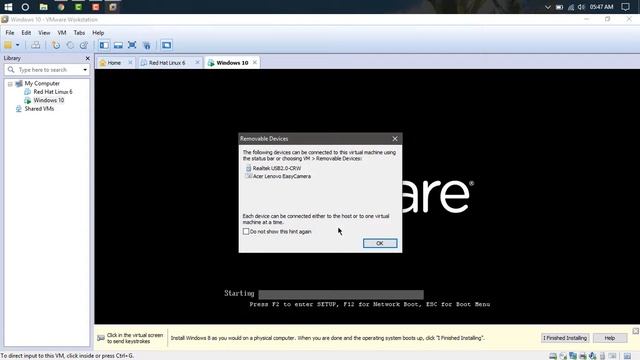Click the display status bar icon
Image resolution: width=640 pixels, height=360 pixels.
point(612,356)
